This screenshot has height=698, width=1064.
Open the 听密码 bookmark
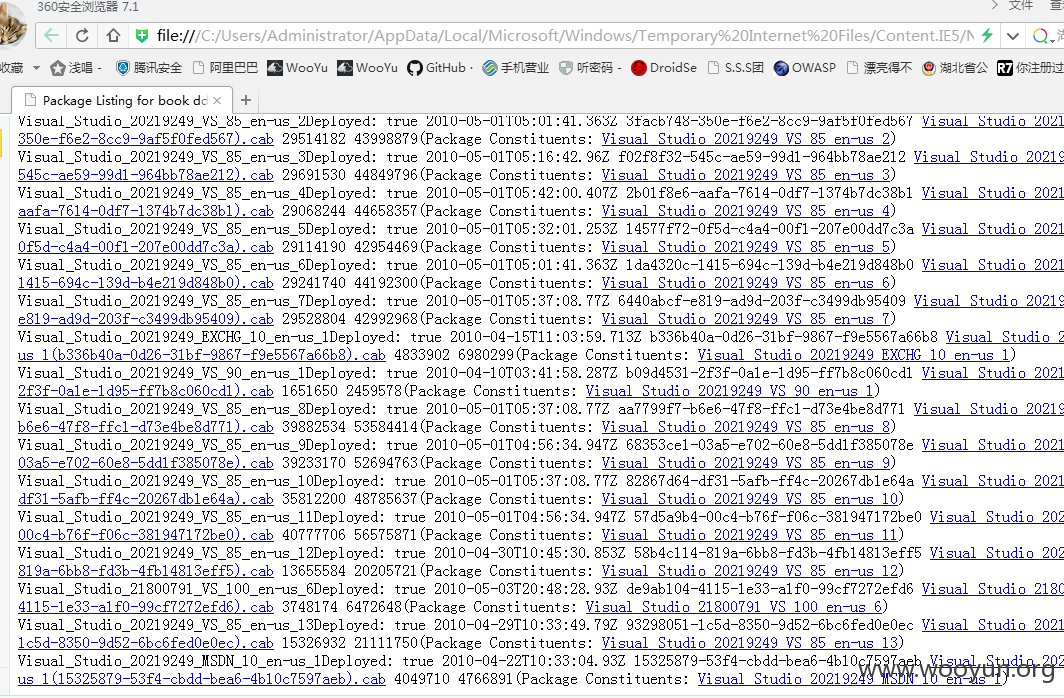pos(590,68)
